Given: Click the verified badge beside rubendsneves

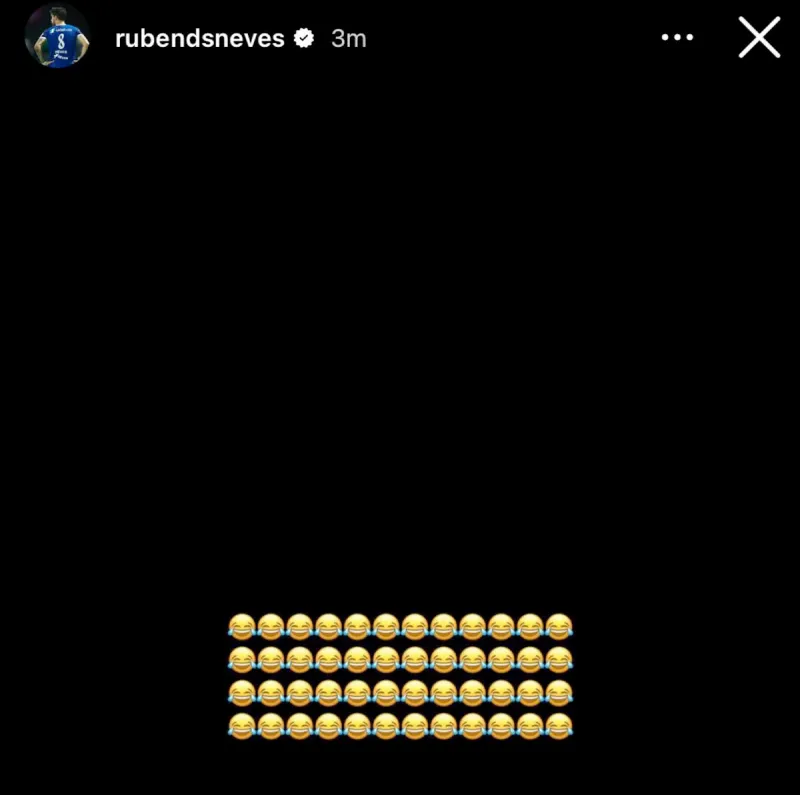Looking at the screenshot, I should click(304, 38).
